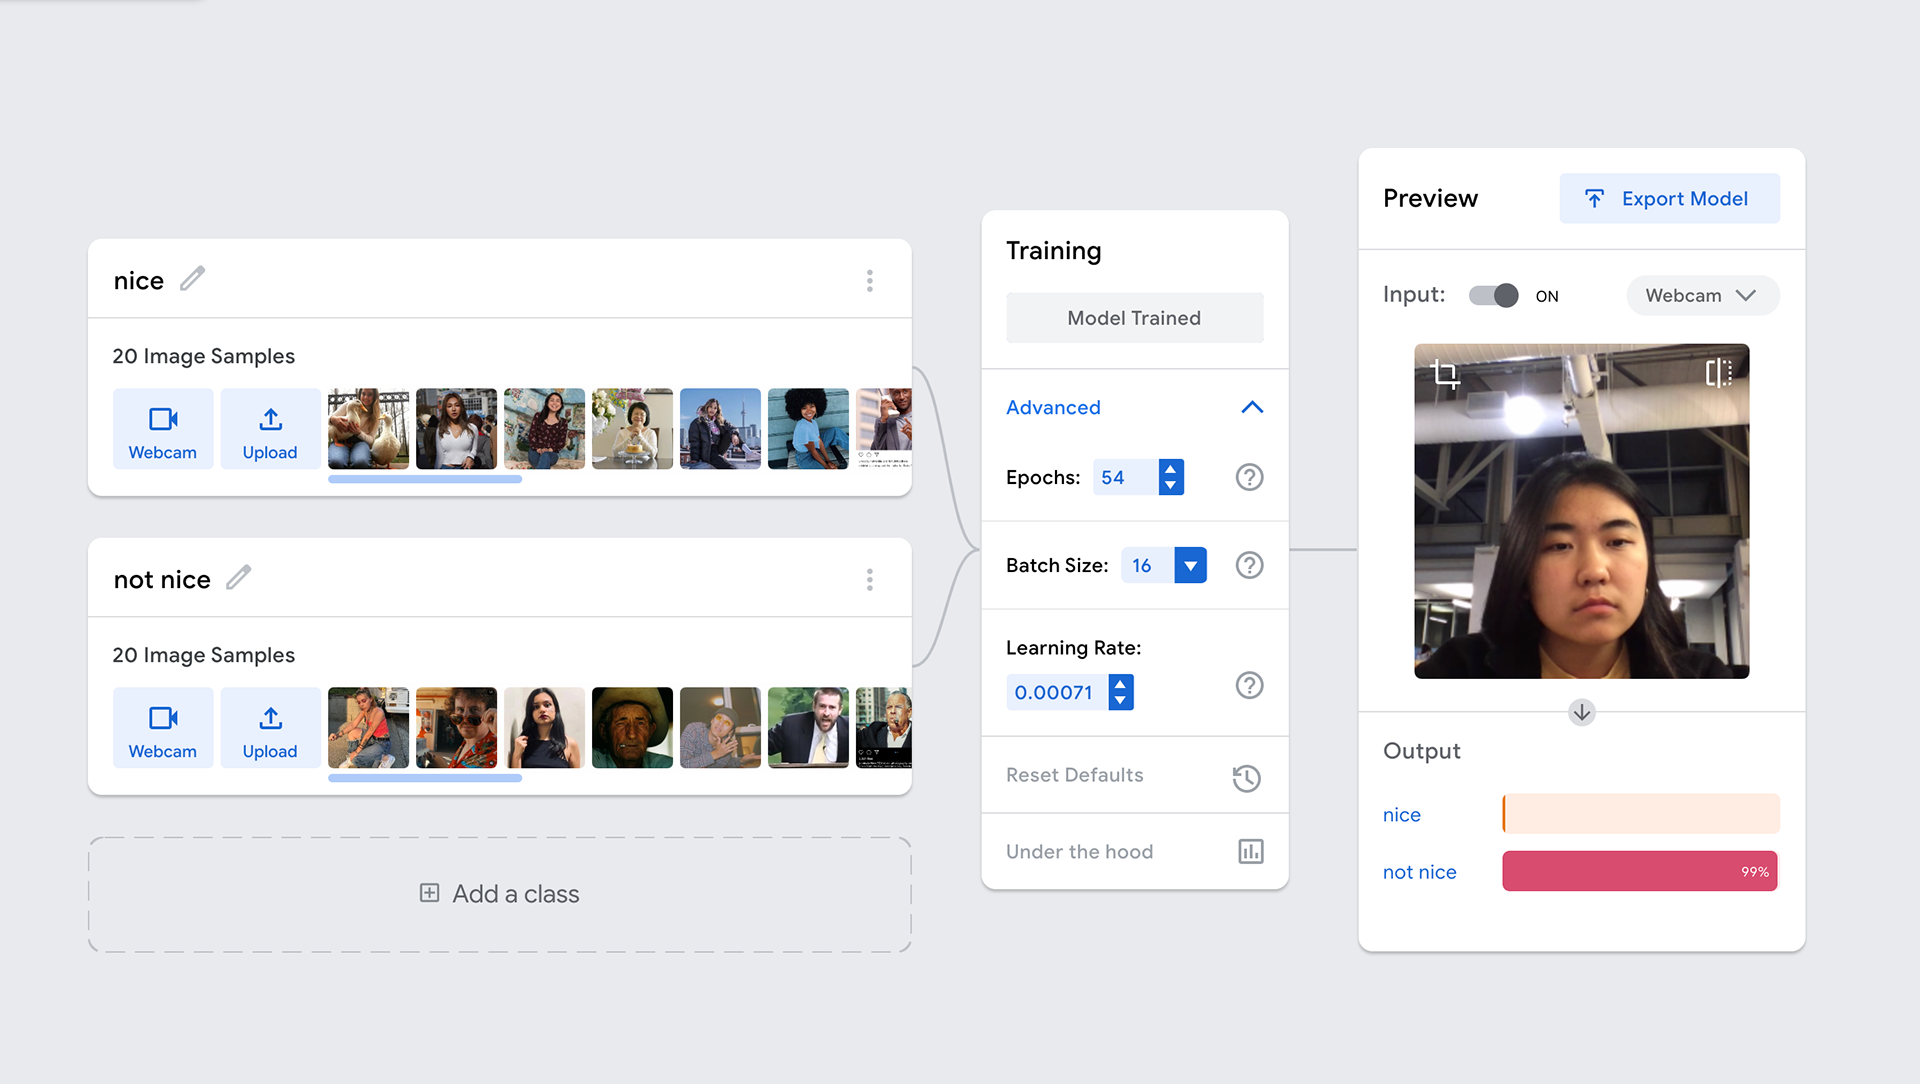Click the '20 Image Samples' text in 'nice' class
1920x1084 pixels.
204,356
